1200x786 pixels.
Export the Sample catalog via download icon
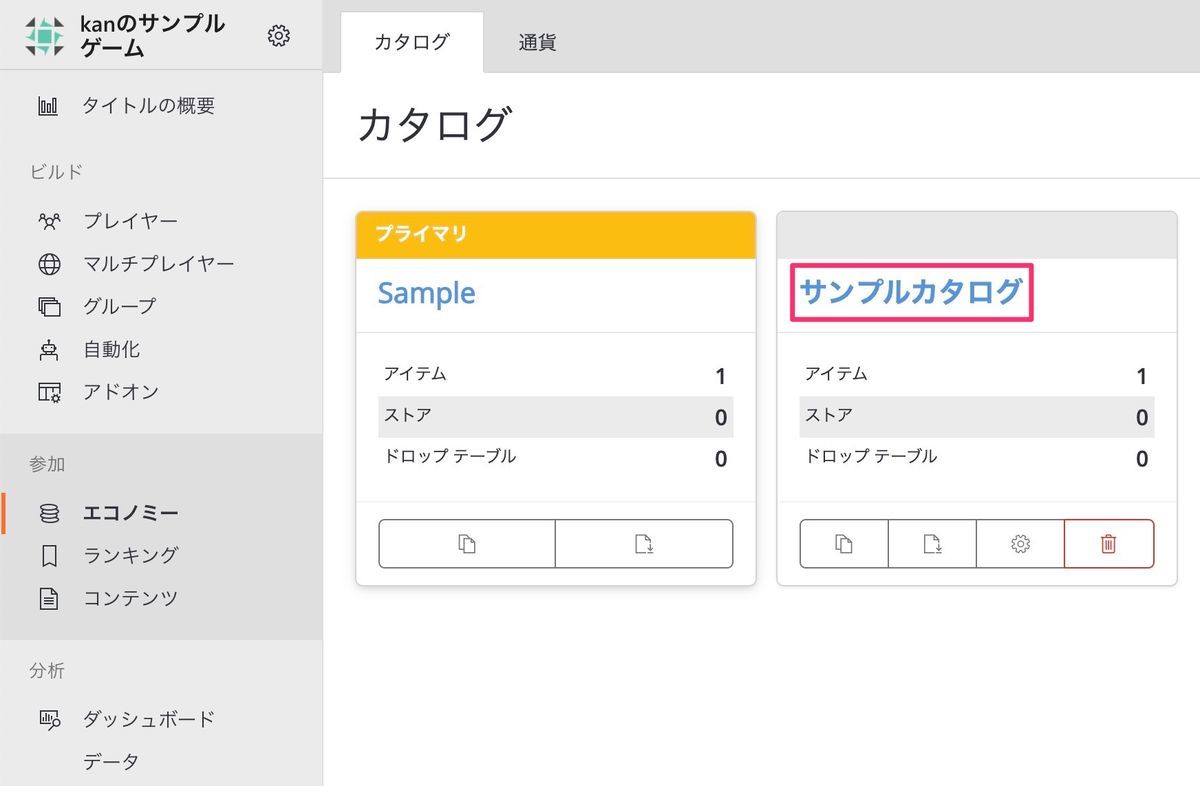643,542
